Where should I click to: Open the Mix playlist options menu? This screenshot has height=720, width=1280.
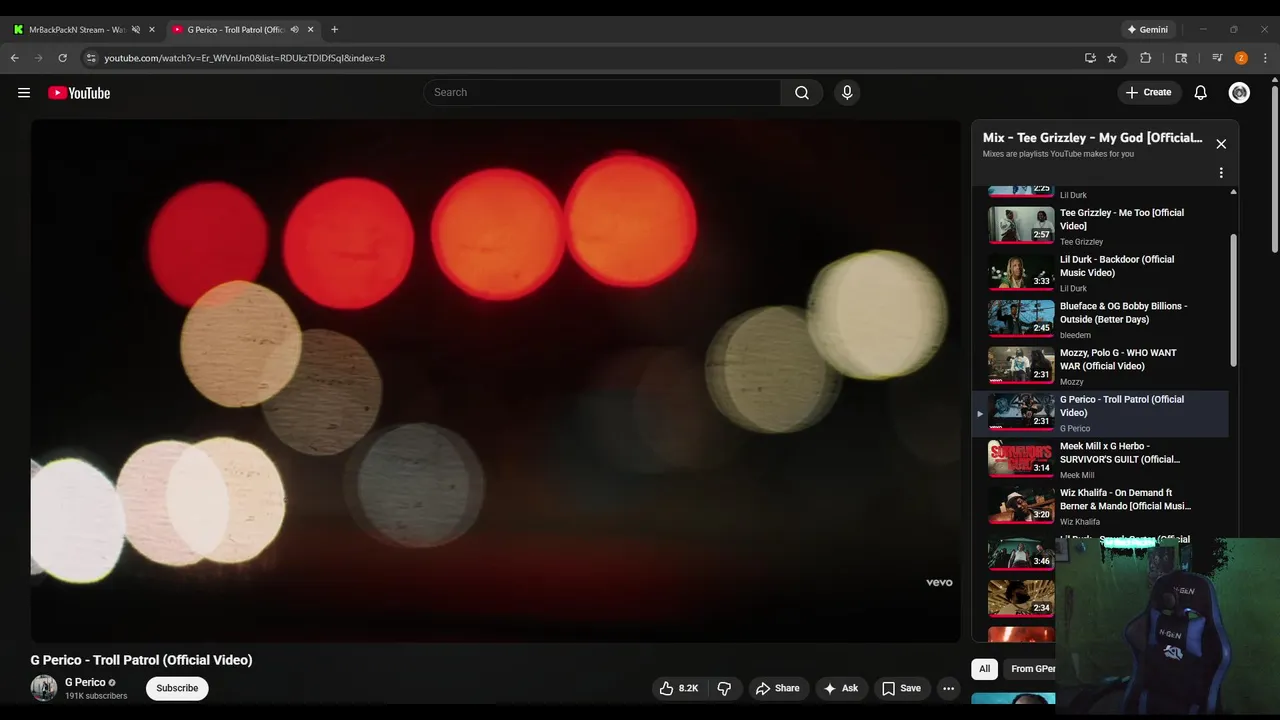click(1221, 173)
